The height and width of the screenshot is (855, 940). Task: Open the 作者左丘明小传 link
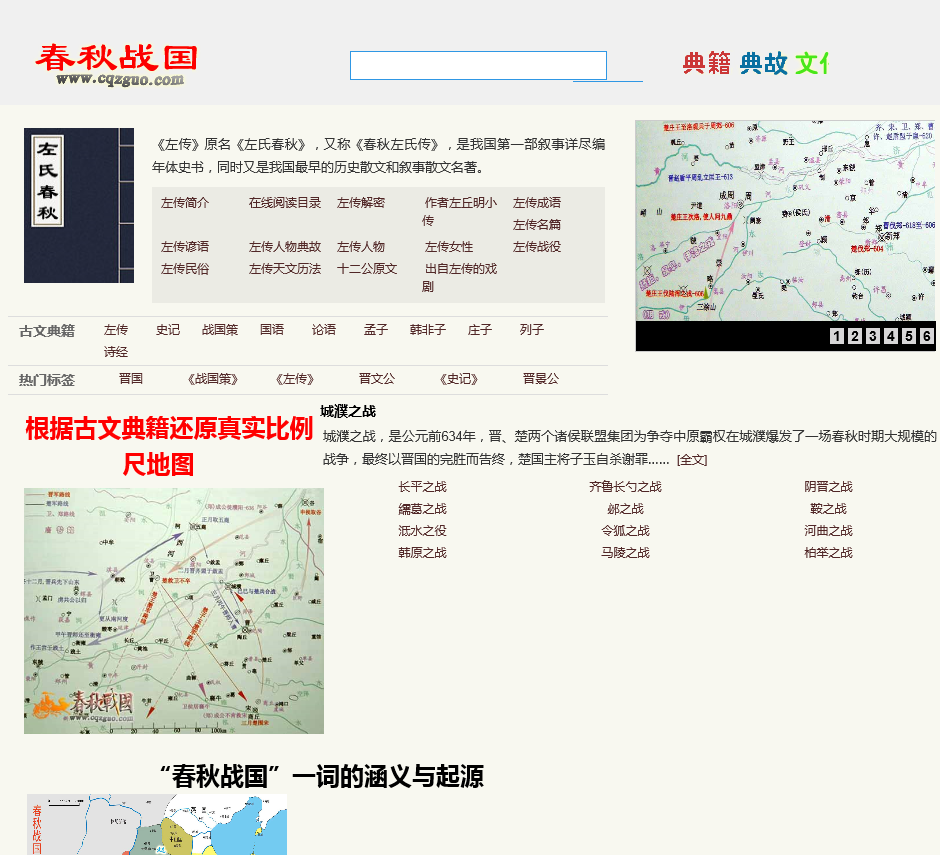[460, 212]
